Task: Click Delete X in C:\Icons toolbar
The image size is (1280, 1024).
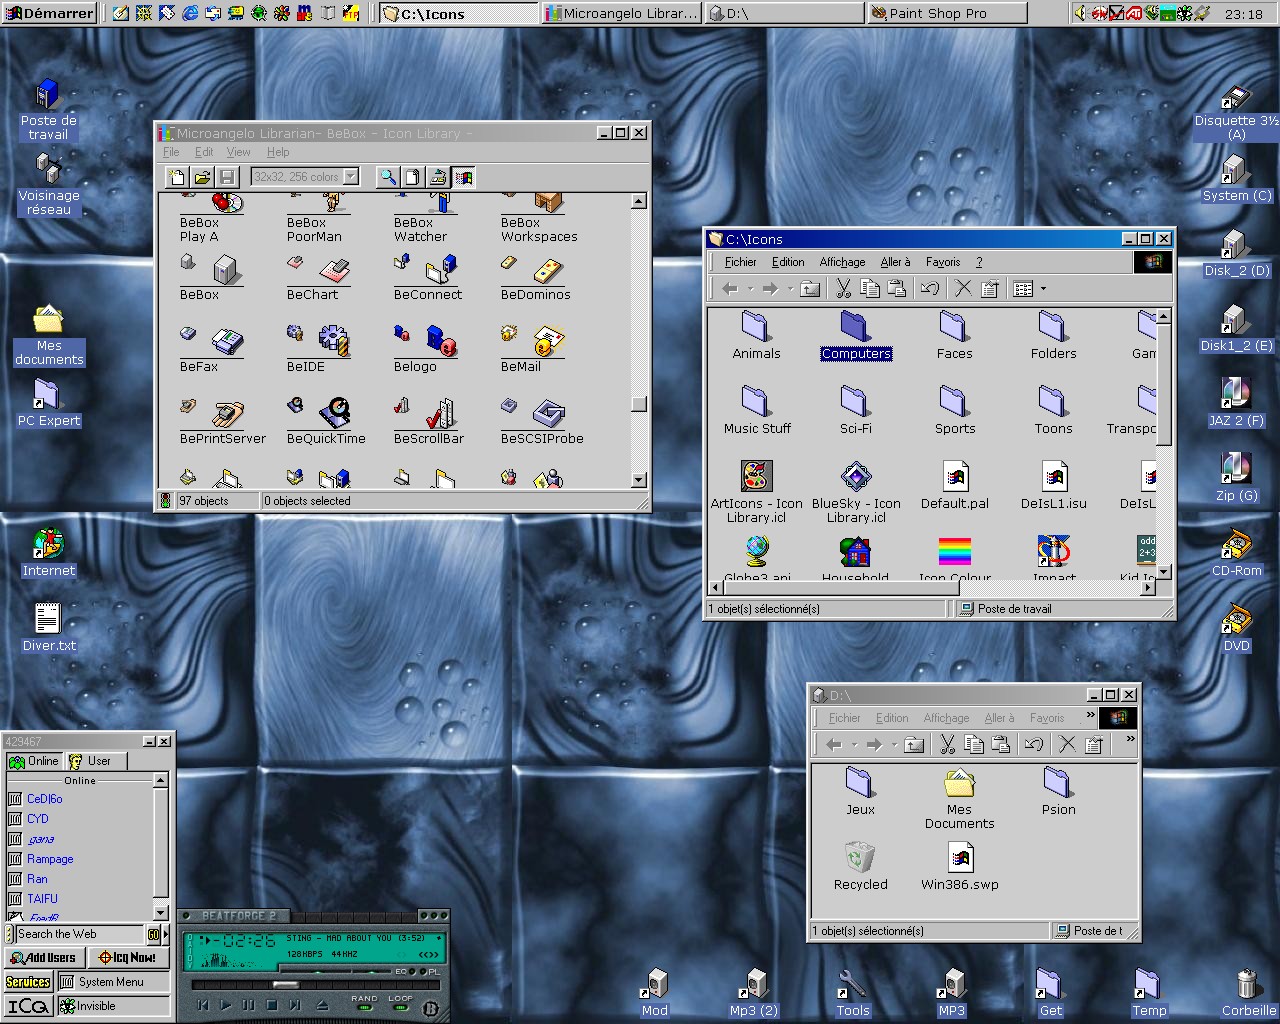Action: coord(963,289)
